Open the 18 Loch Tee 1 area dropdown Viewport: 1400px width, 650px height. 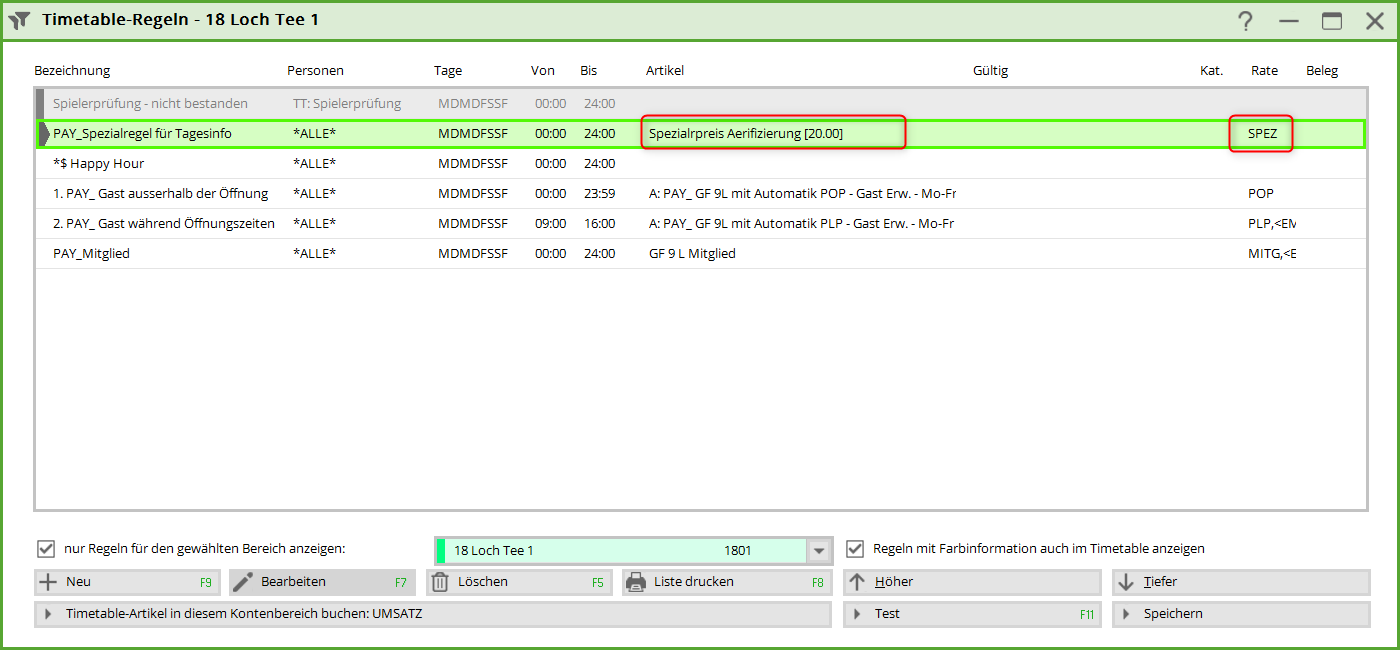point(820,551)
